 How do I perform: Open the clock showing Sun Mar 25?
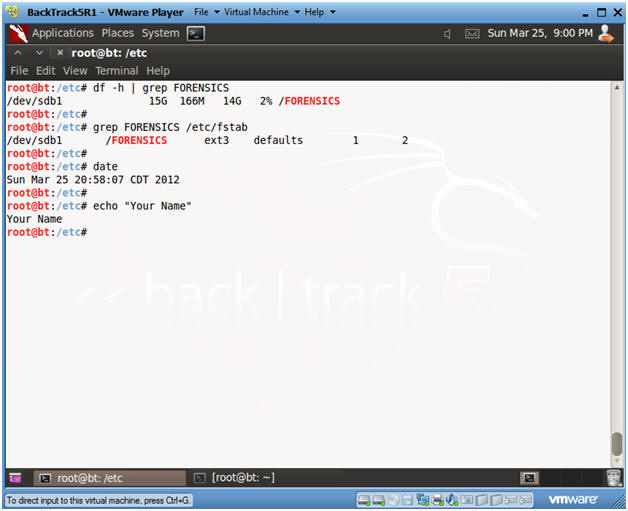point(539,33)
